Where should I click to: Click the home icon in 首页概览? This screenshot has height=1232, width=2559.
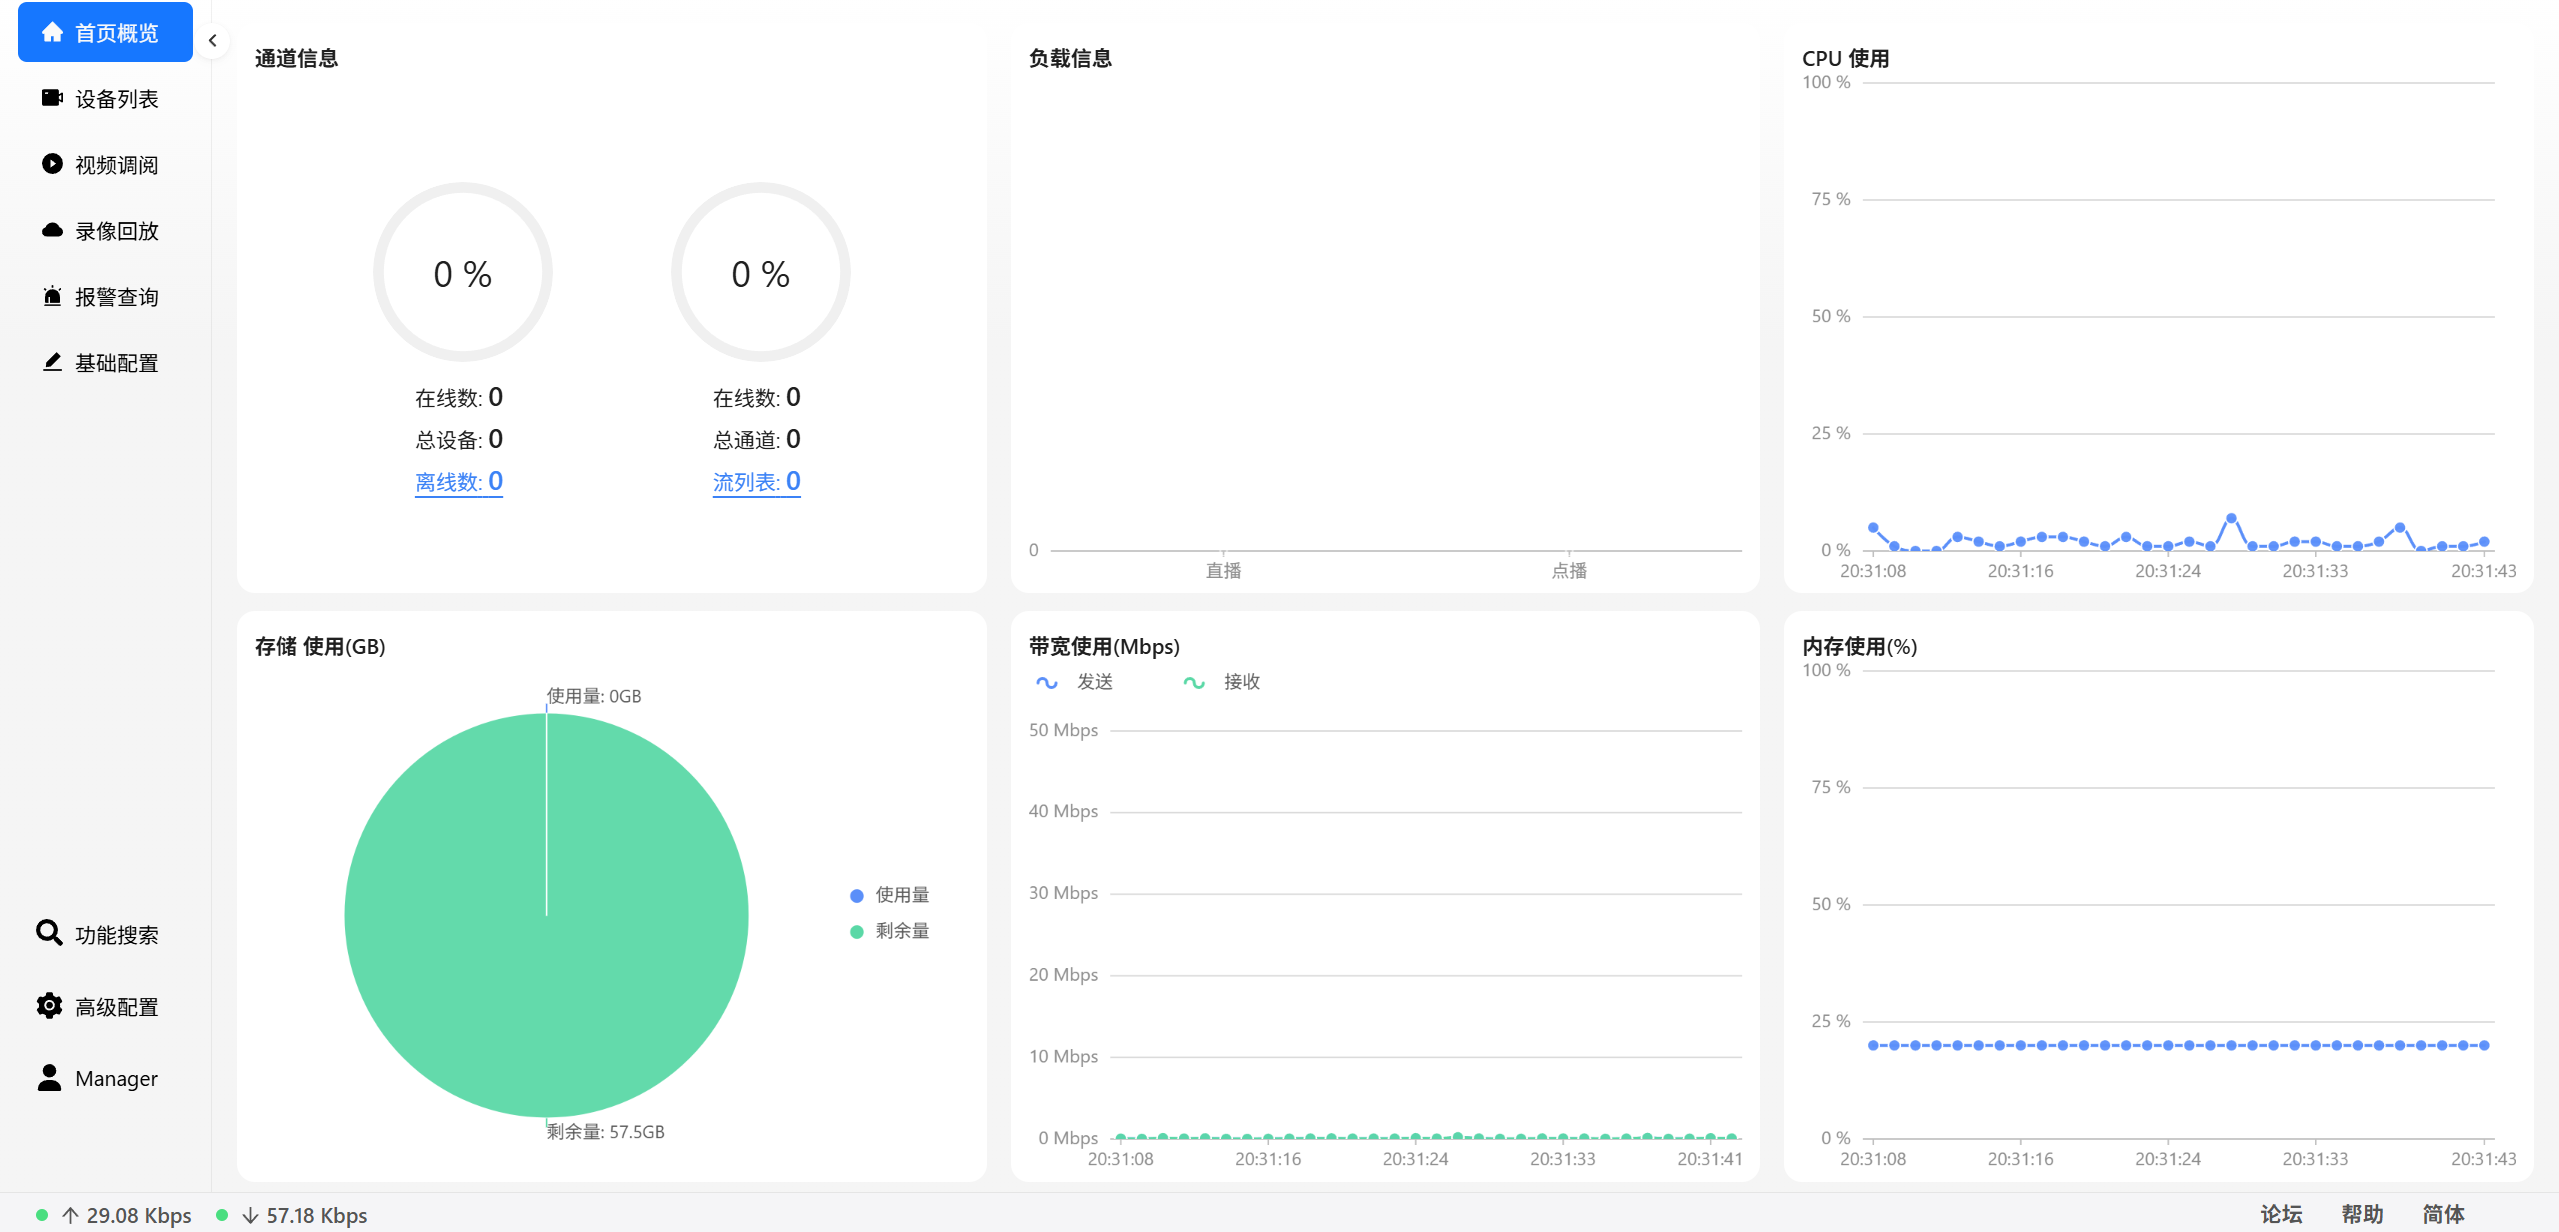coord(52,32)
